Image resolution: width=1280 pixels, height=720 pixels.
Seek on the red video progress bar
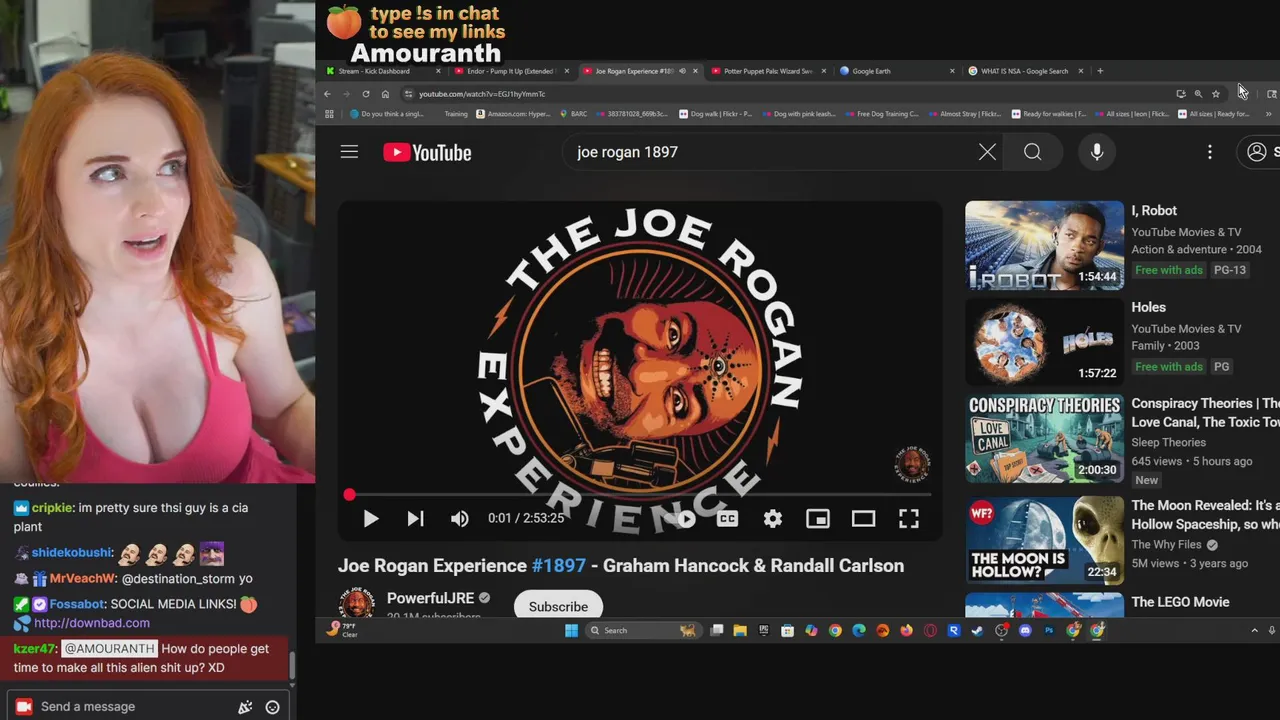(x=640, y=494)
